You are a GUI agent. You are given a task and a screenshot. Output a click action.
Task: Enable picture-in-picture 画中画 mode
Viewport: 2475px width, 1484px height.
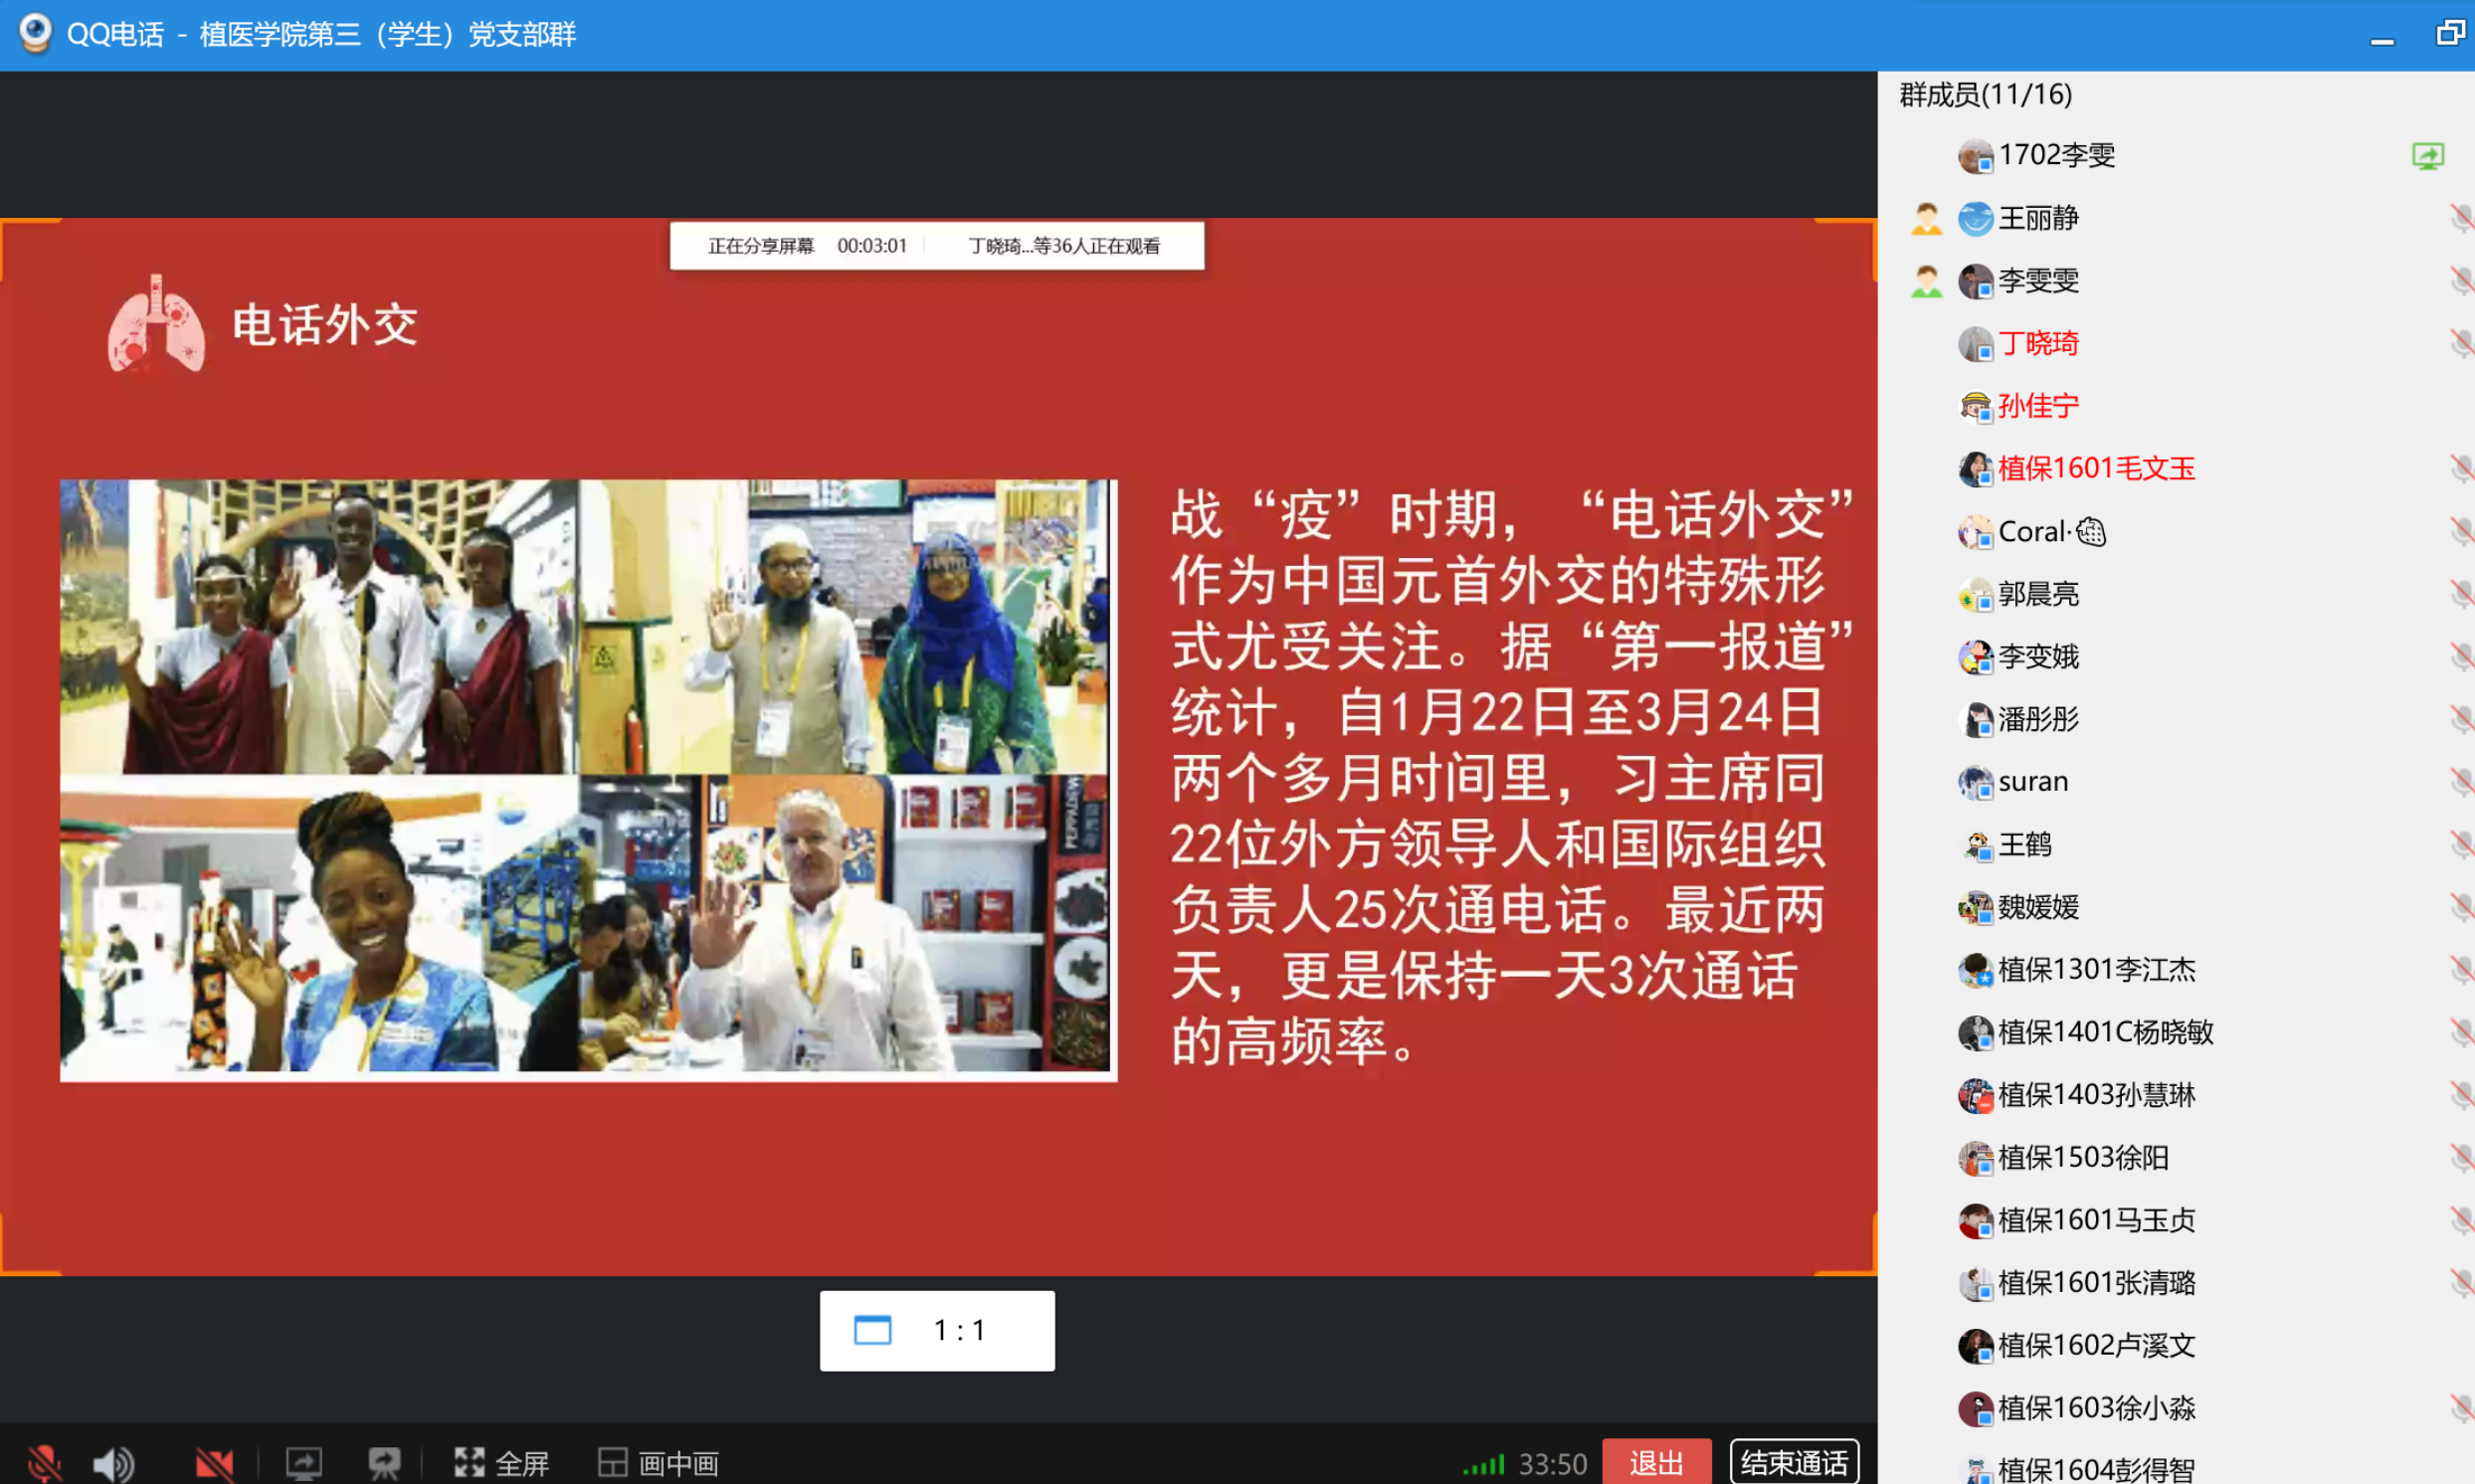(659, 1463)
